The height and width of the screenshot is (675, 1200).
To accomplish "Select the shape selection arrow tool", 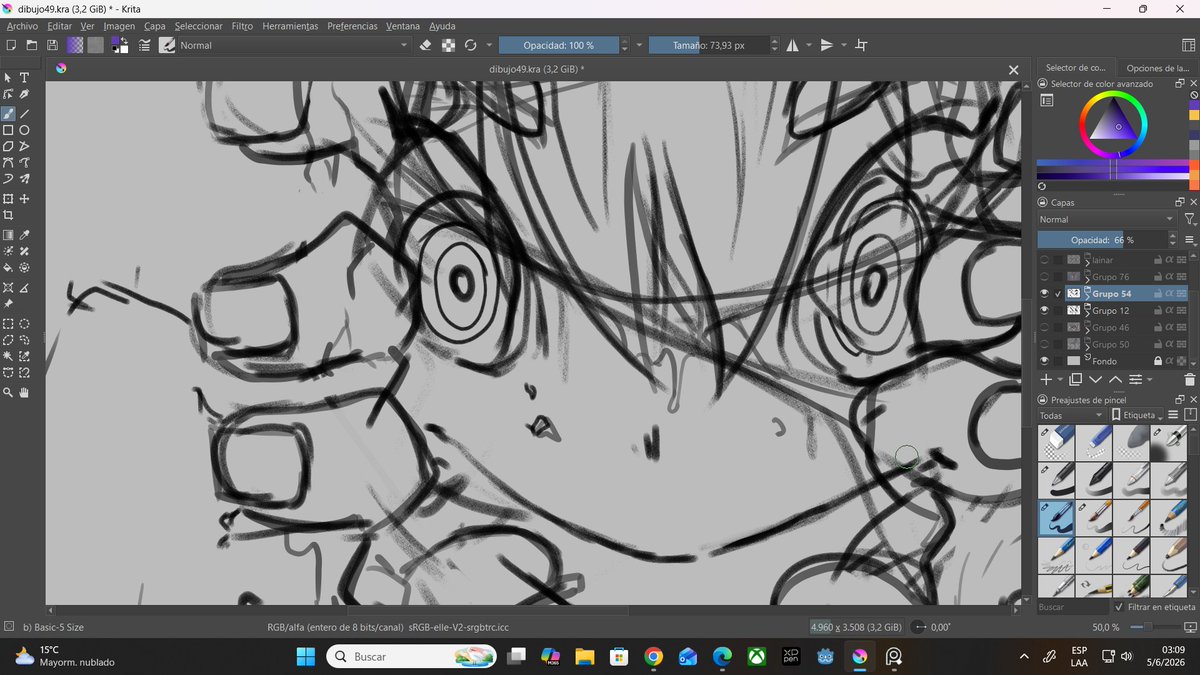I will point(8,77).
